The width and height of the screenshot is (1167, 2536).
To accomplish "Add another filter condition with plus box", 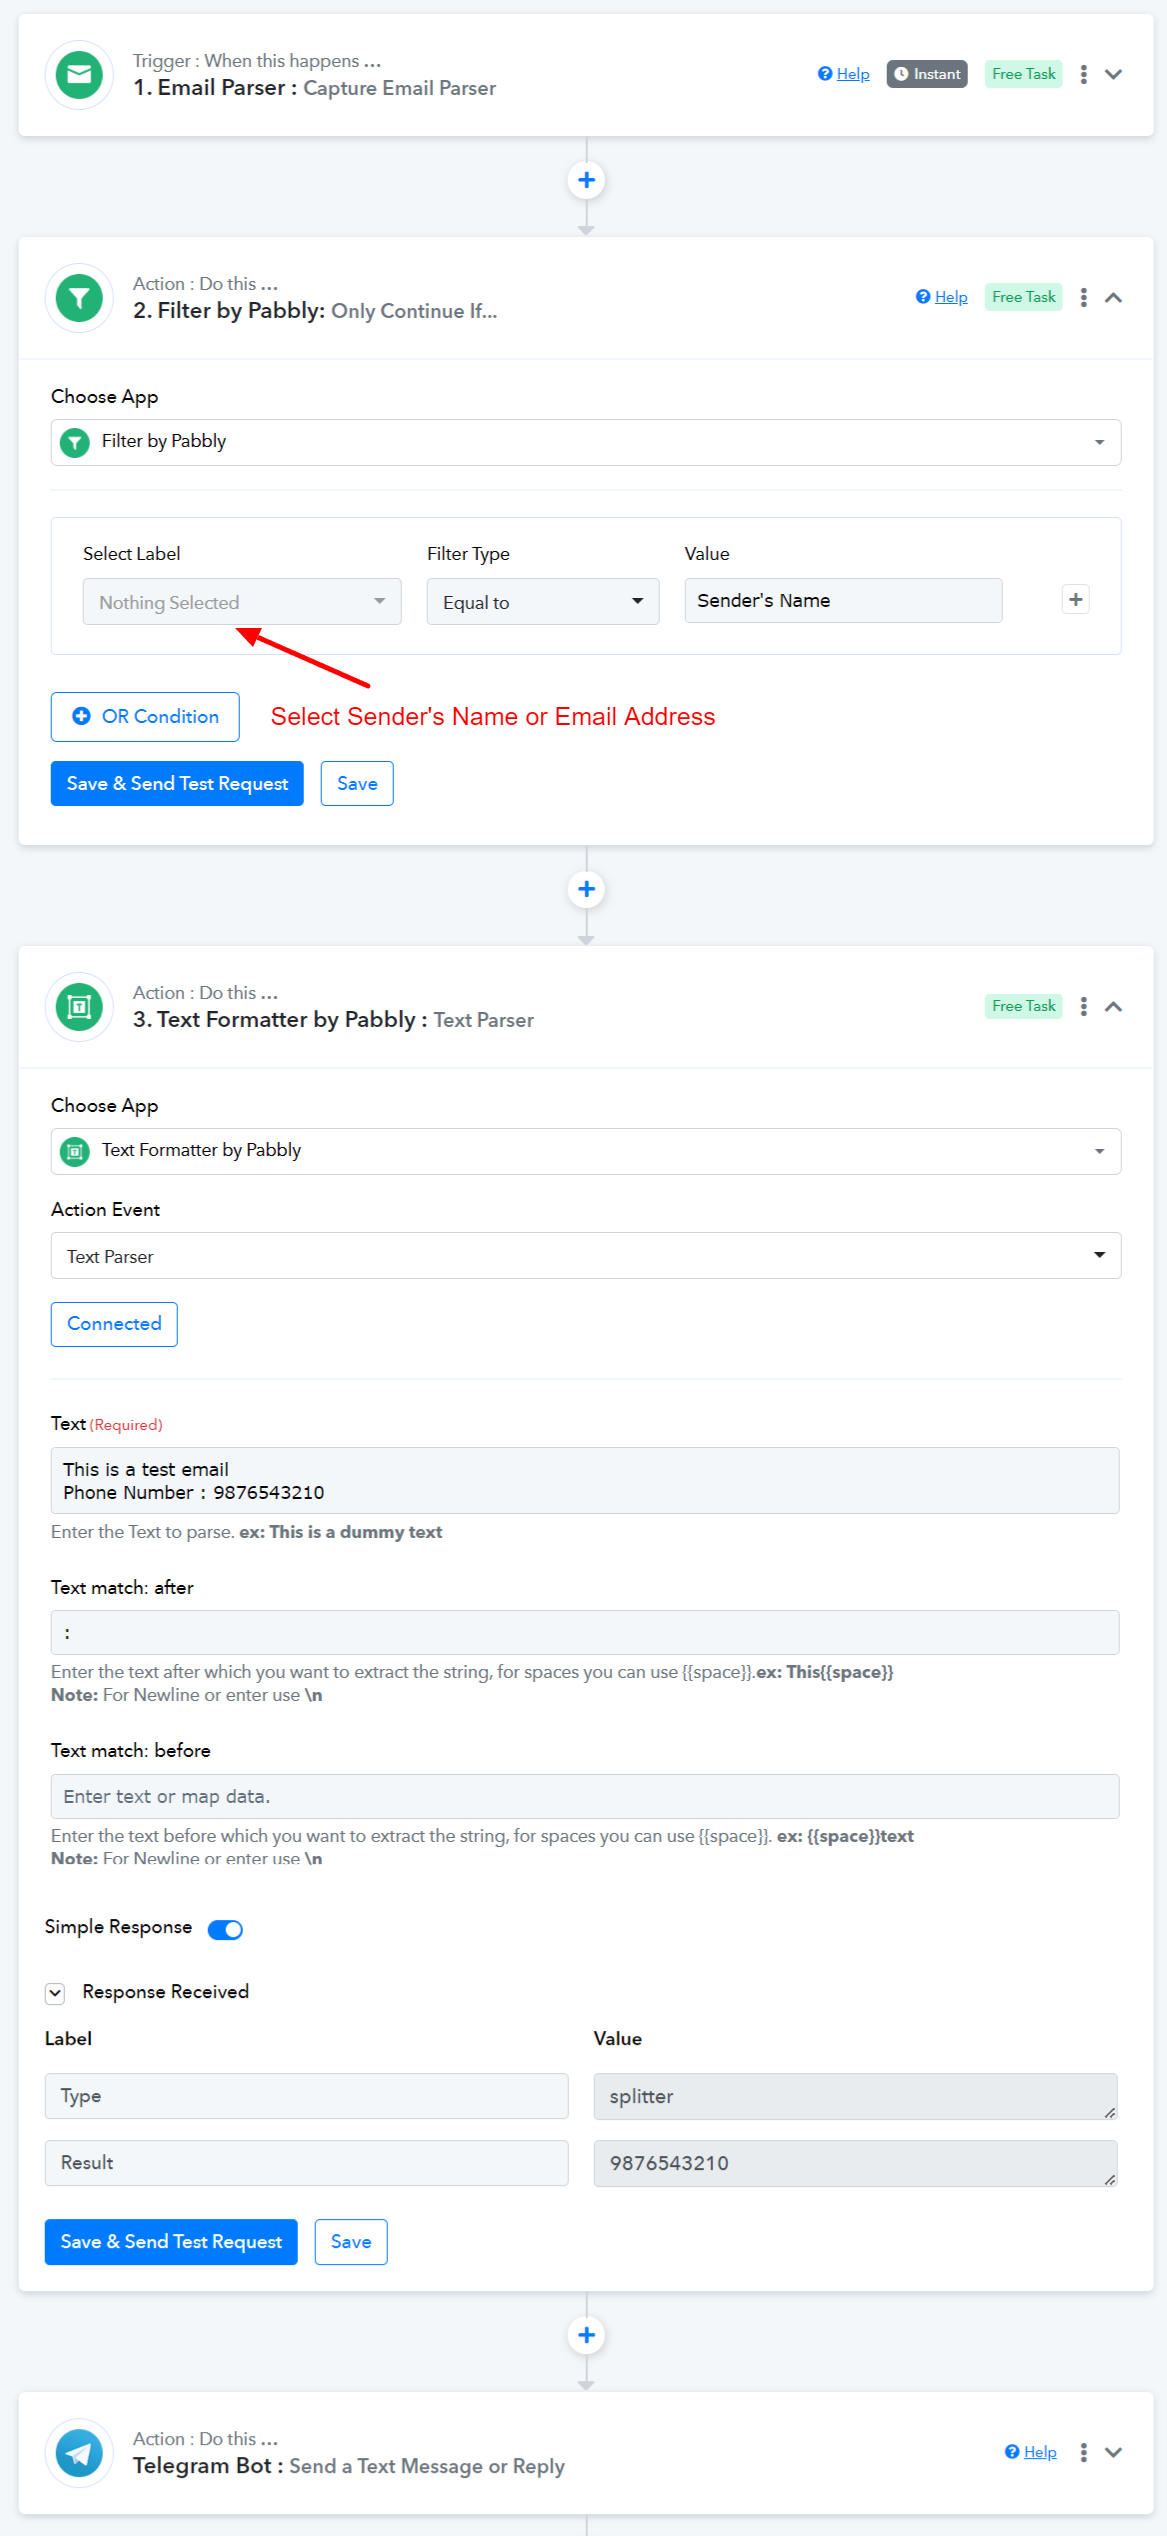I will (x=1076, y=600).
